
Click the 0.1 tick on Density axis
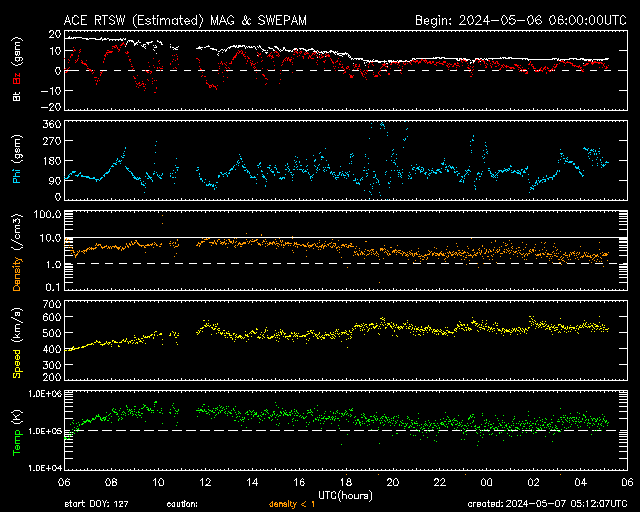(54, 287)
